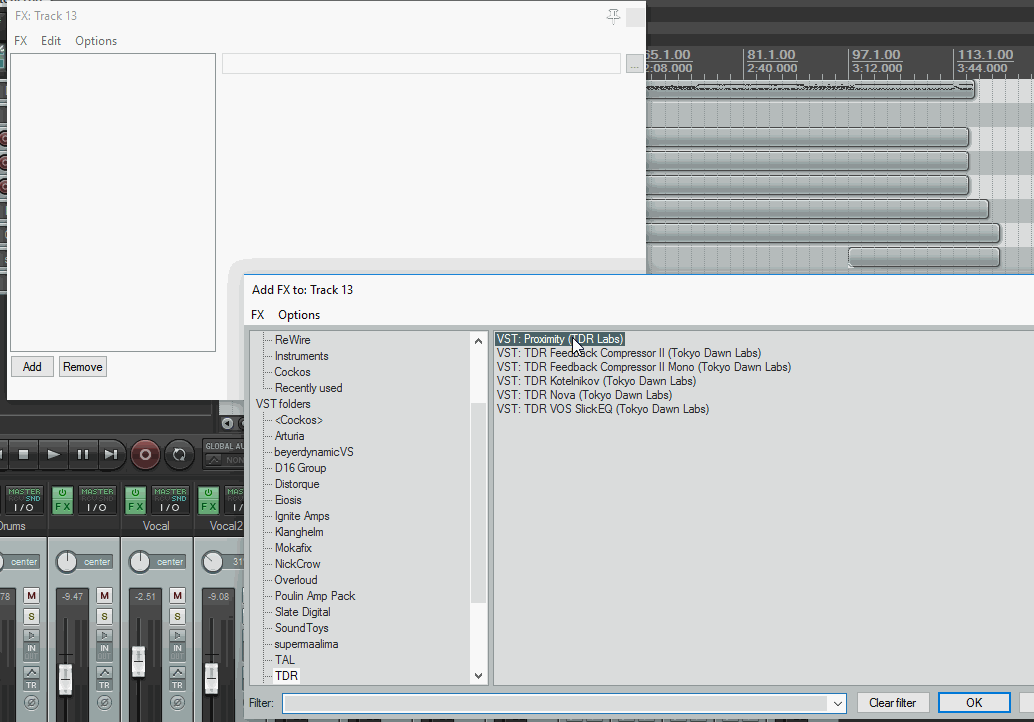This screenshot has height=722, width=1034.
Task: Invert phase on the Vocal strip
Action: [x=177, y=703]
